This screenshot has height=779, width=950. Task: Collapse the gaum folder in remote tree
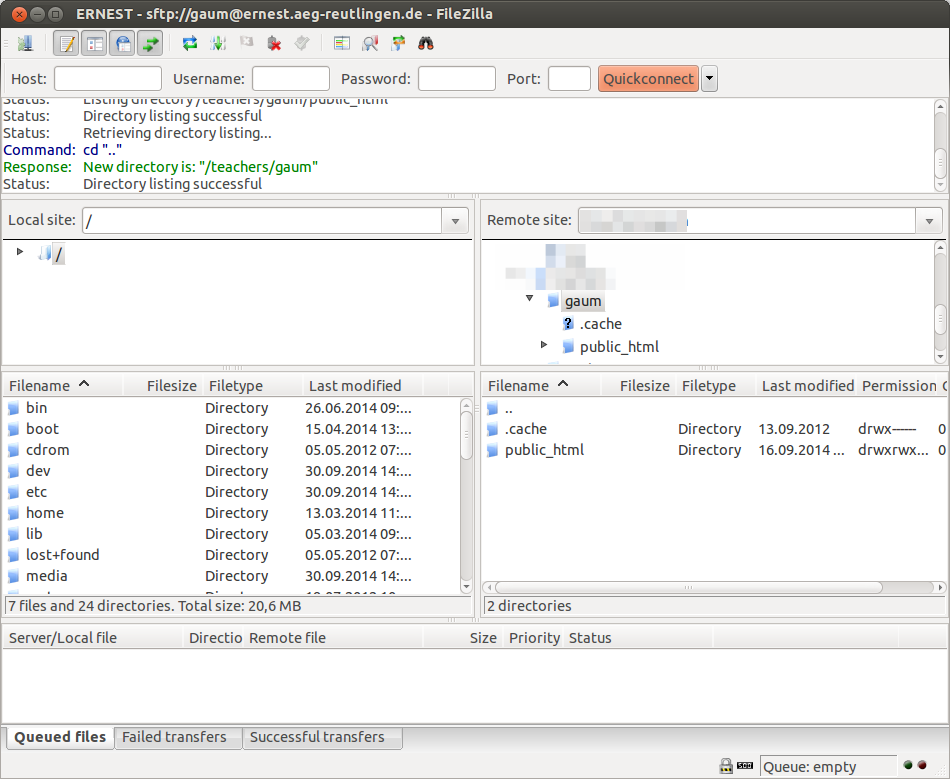tap(529, 300)
